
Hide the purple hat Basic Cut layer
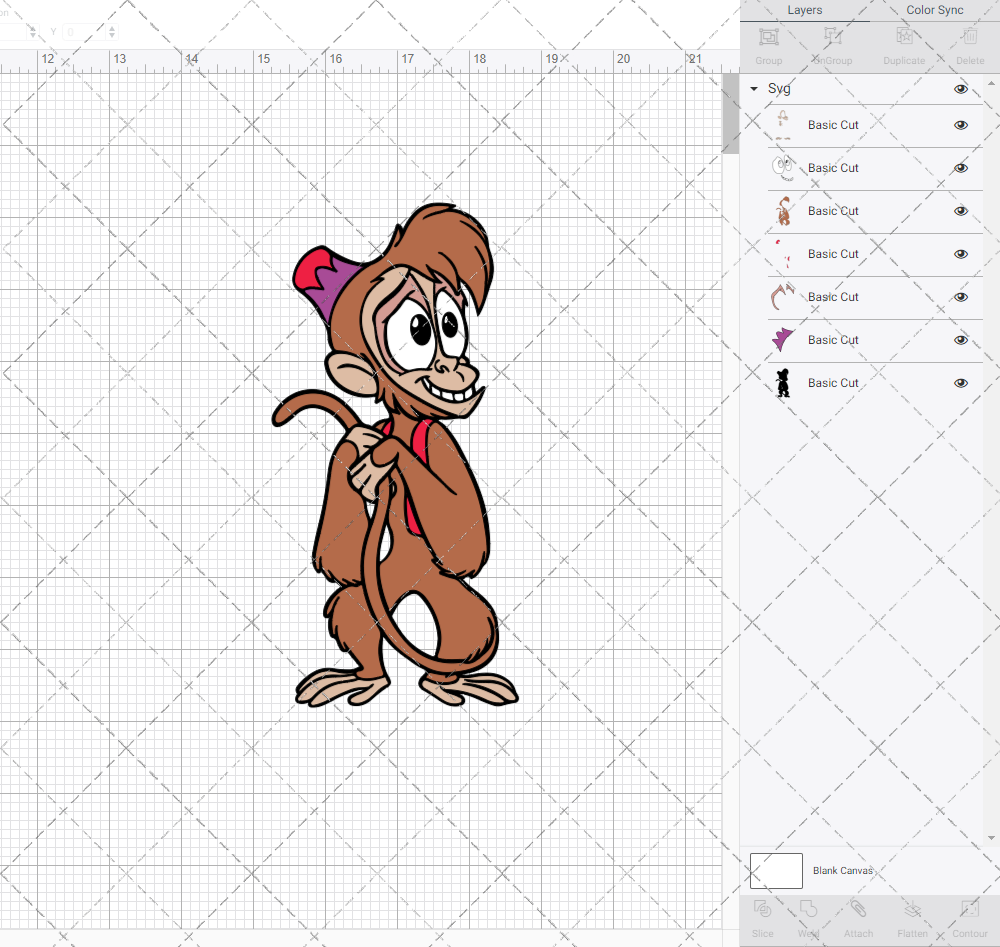point(961,340)
